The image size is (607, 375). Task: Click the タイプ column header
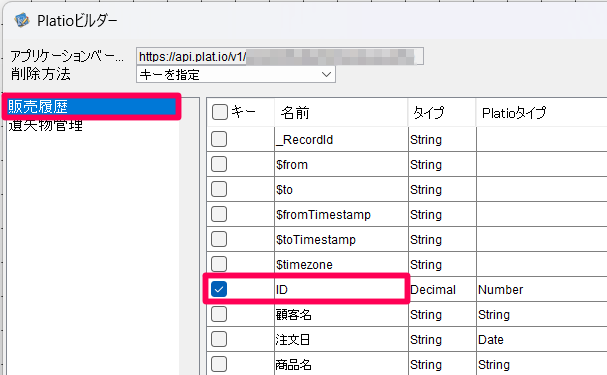coord(442,113)
